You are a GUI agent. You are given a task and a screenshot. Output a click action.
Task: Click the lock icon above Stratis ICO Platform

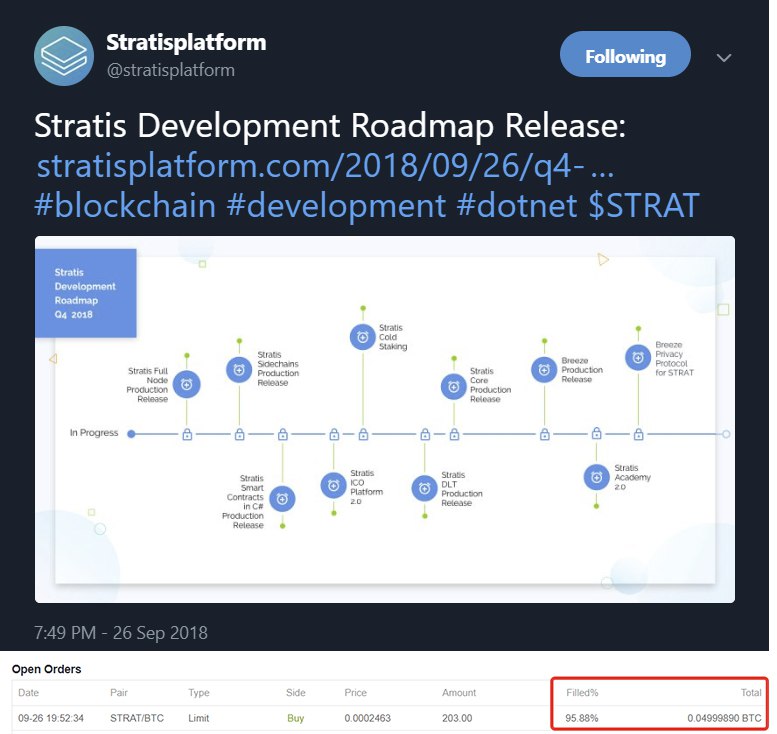click(x=334, y=434)
